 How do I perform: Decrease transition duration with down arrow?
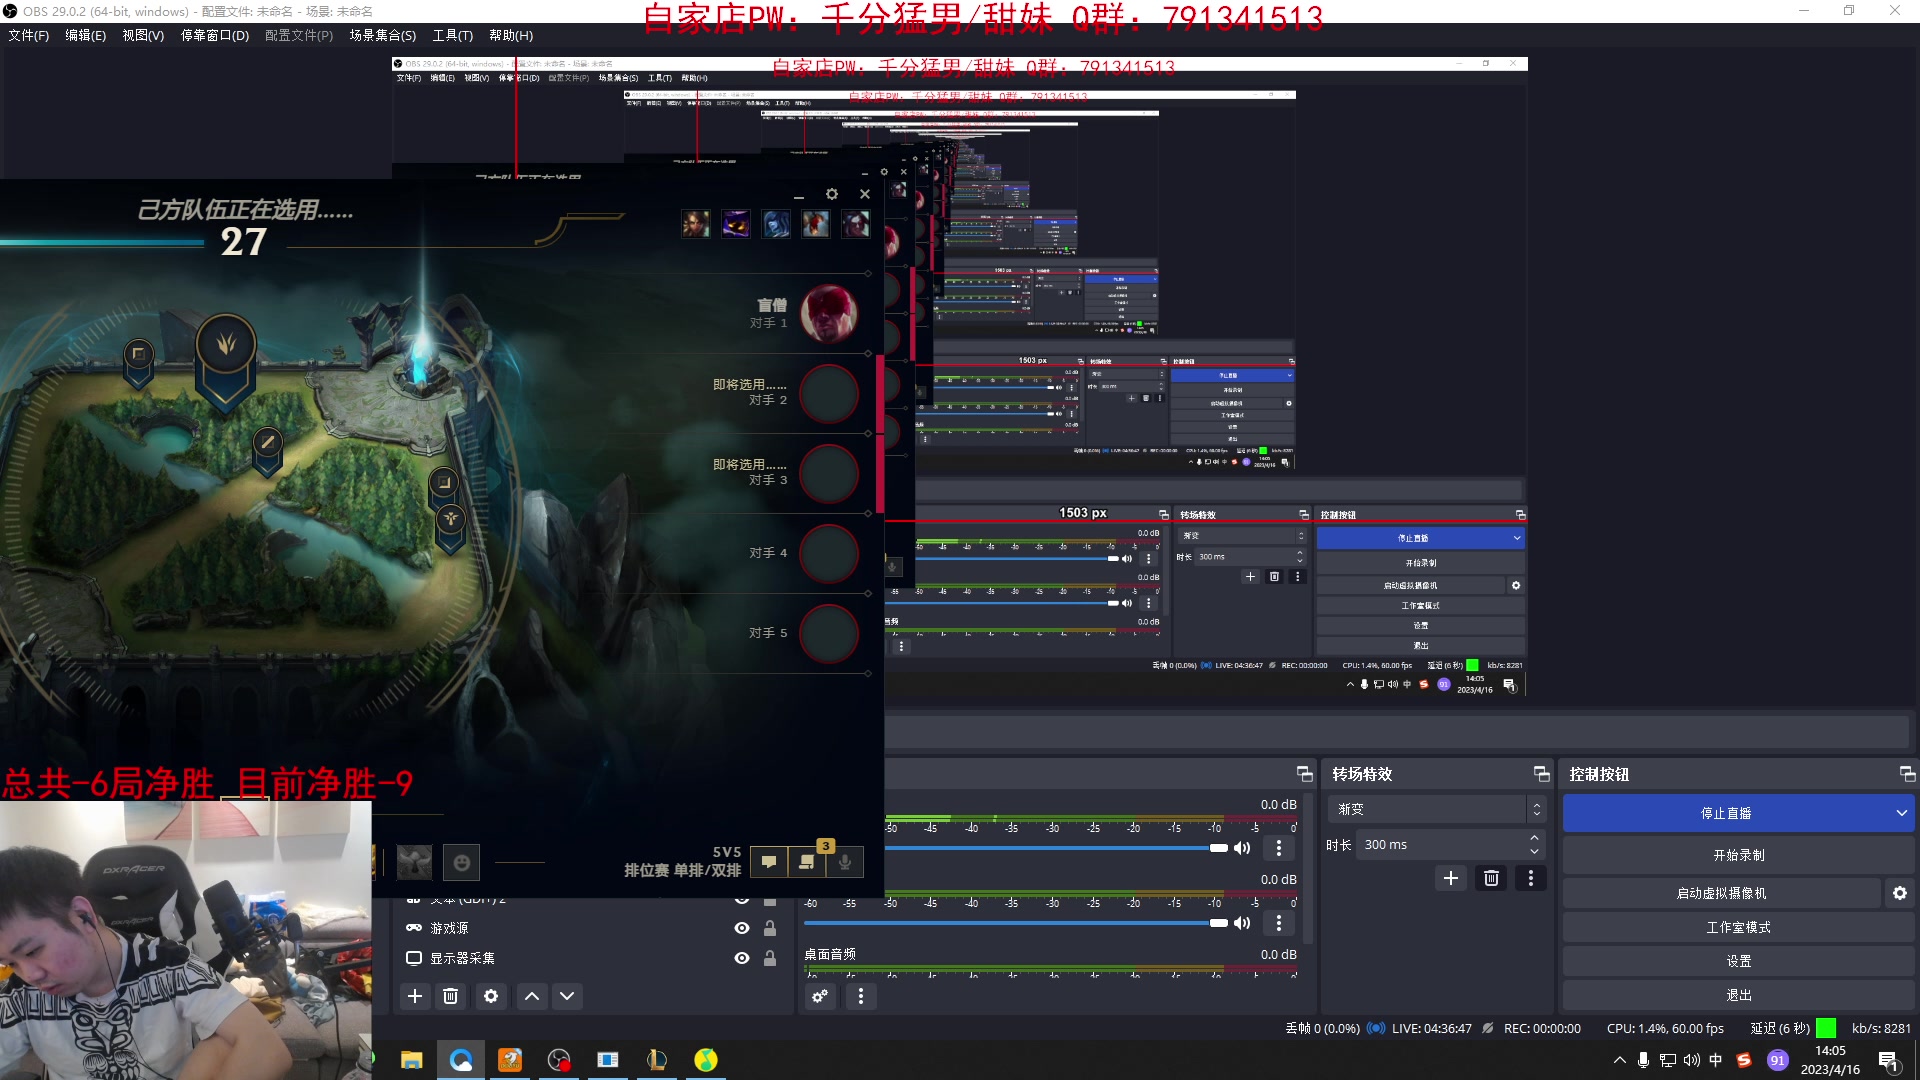[1535, 851]
